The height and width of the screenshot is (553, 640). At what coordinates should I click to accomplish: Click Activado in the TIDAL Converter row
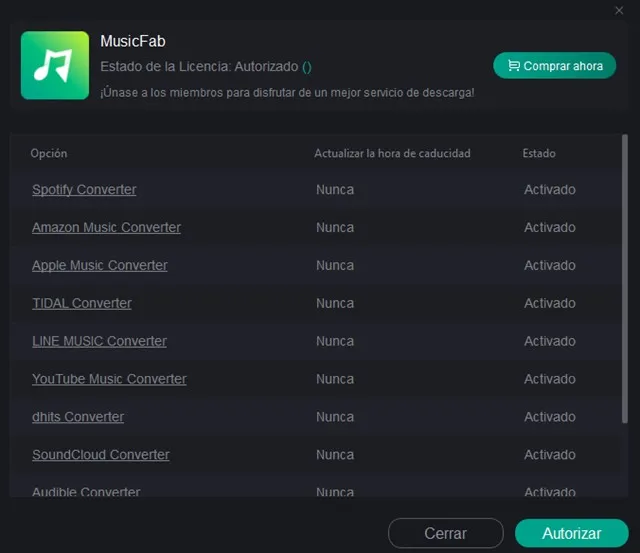click(x=549, y=303)
